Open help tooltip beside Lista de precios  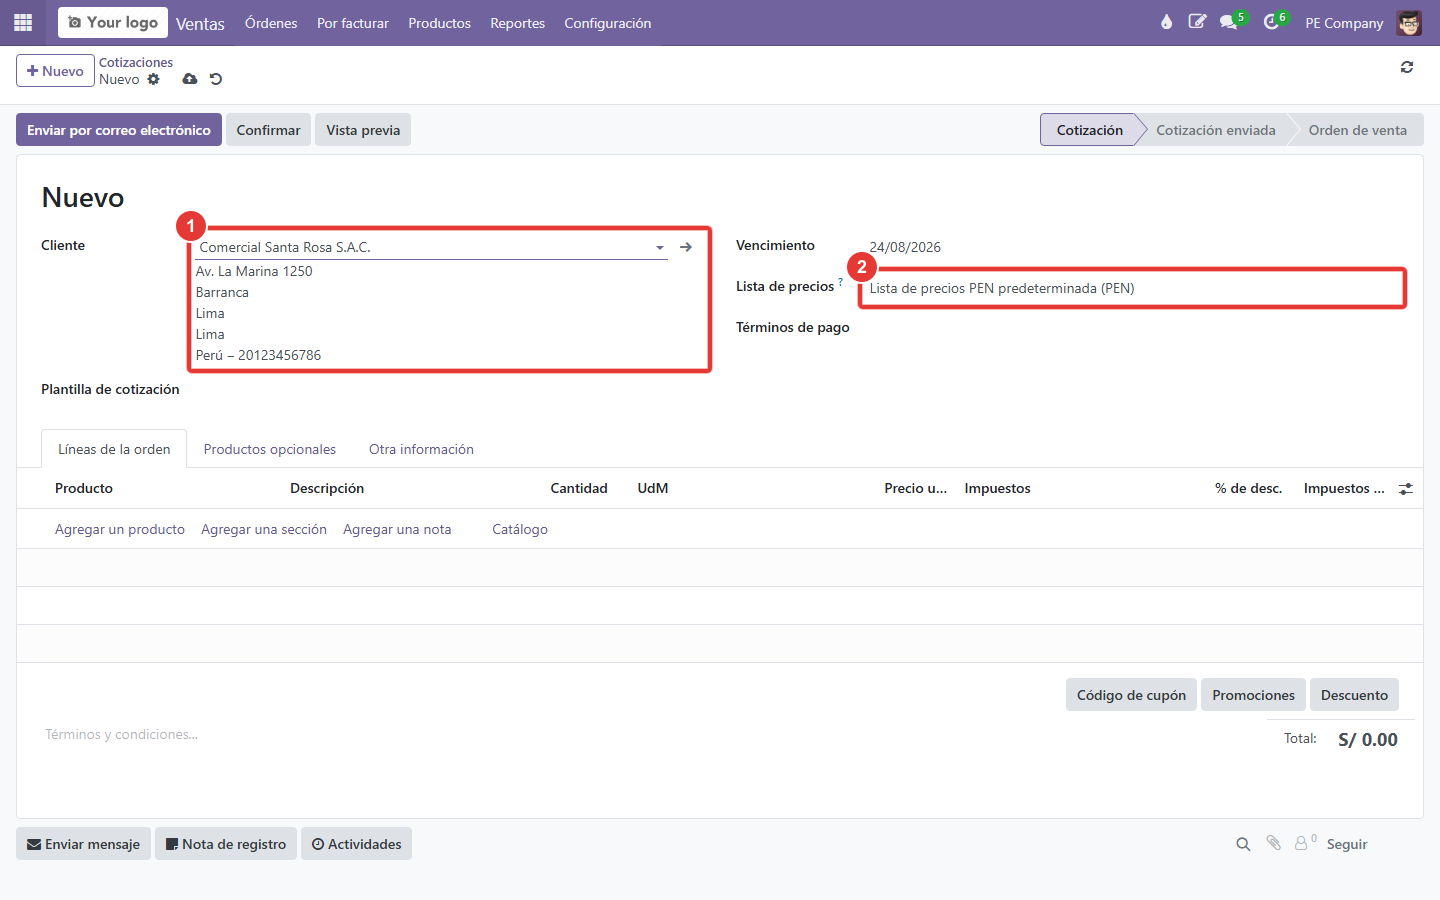pyautogui.click(x=840, y=282)
